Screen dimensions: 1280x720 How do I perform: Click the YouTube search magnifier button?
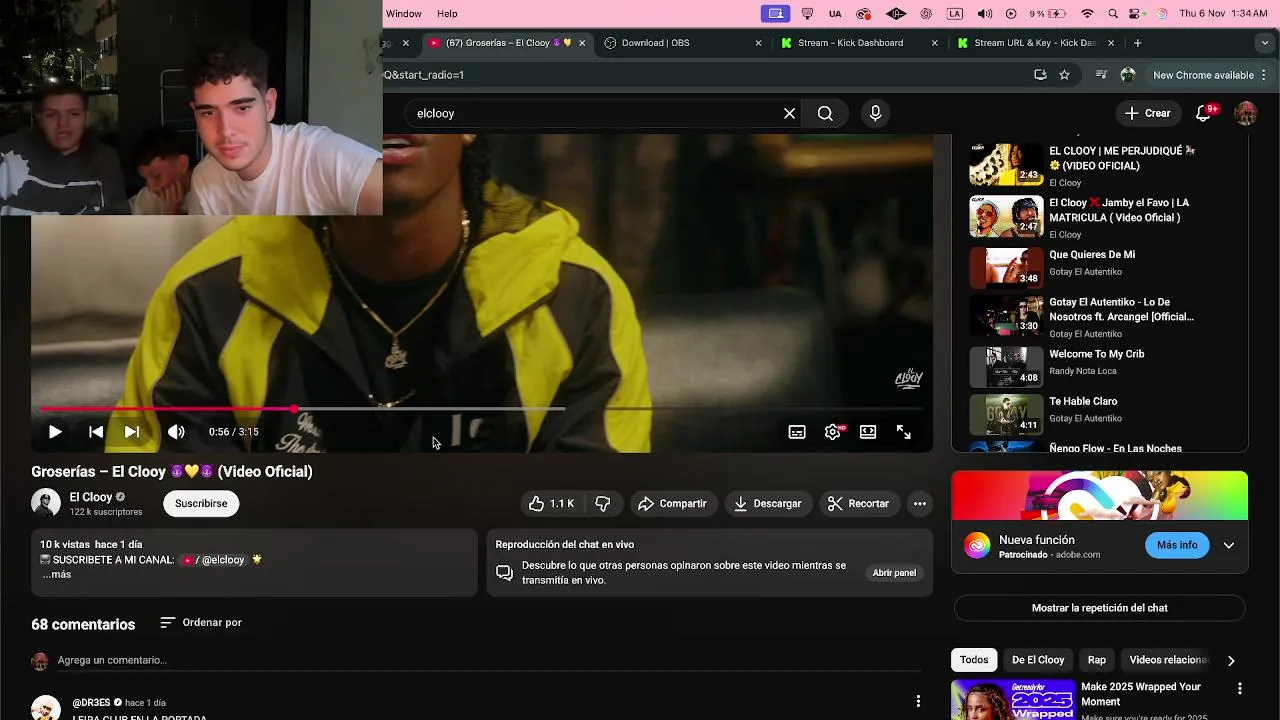tap(825, 114)
